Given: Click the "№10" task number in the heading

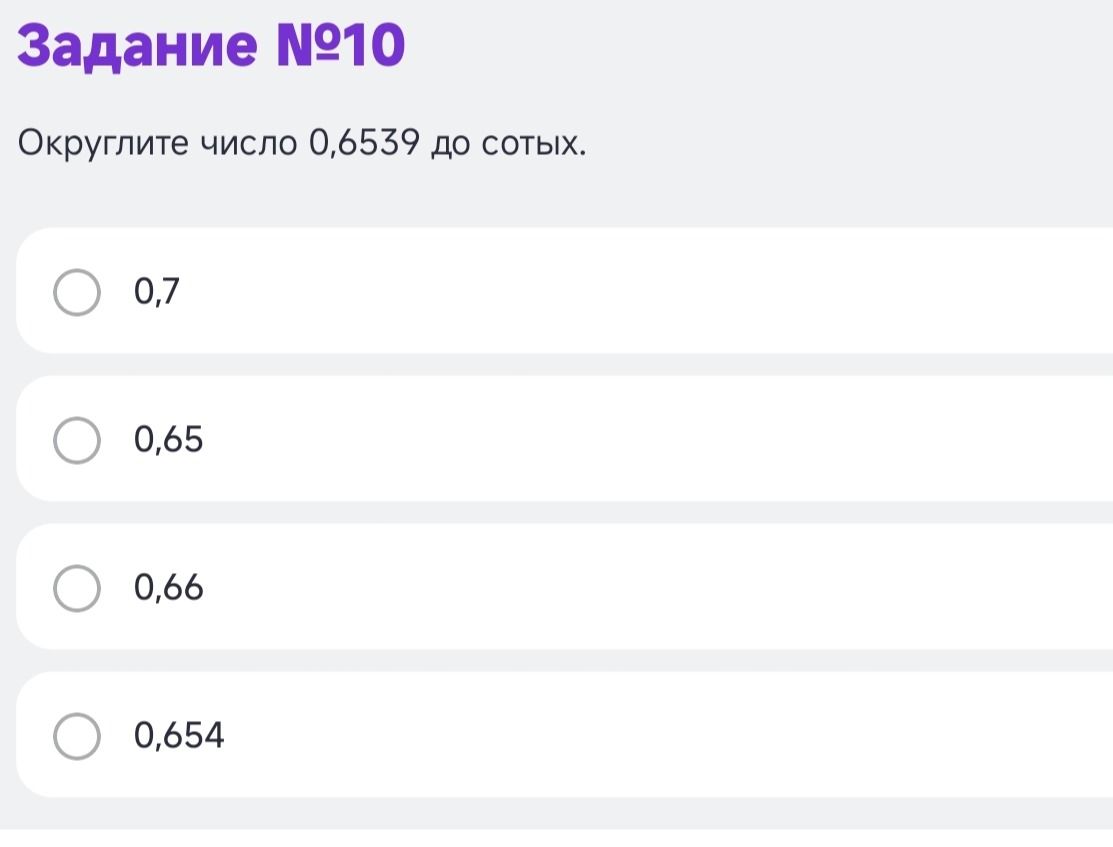Looking at the screenshot, I should (x=341, y=45).
